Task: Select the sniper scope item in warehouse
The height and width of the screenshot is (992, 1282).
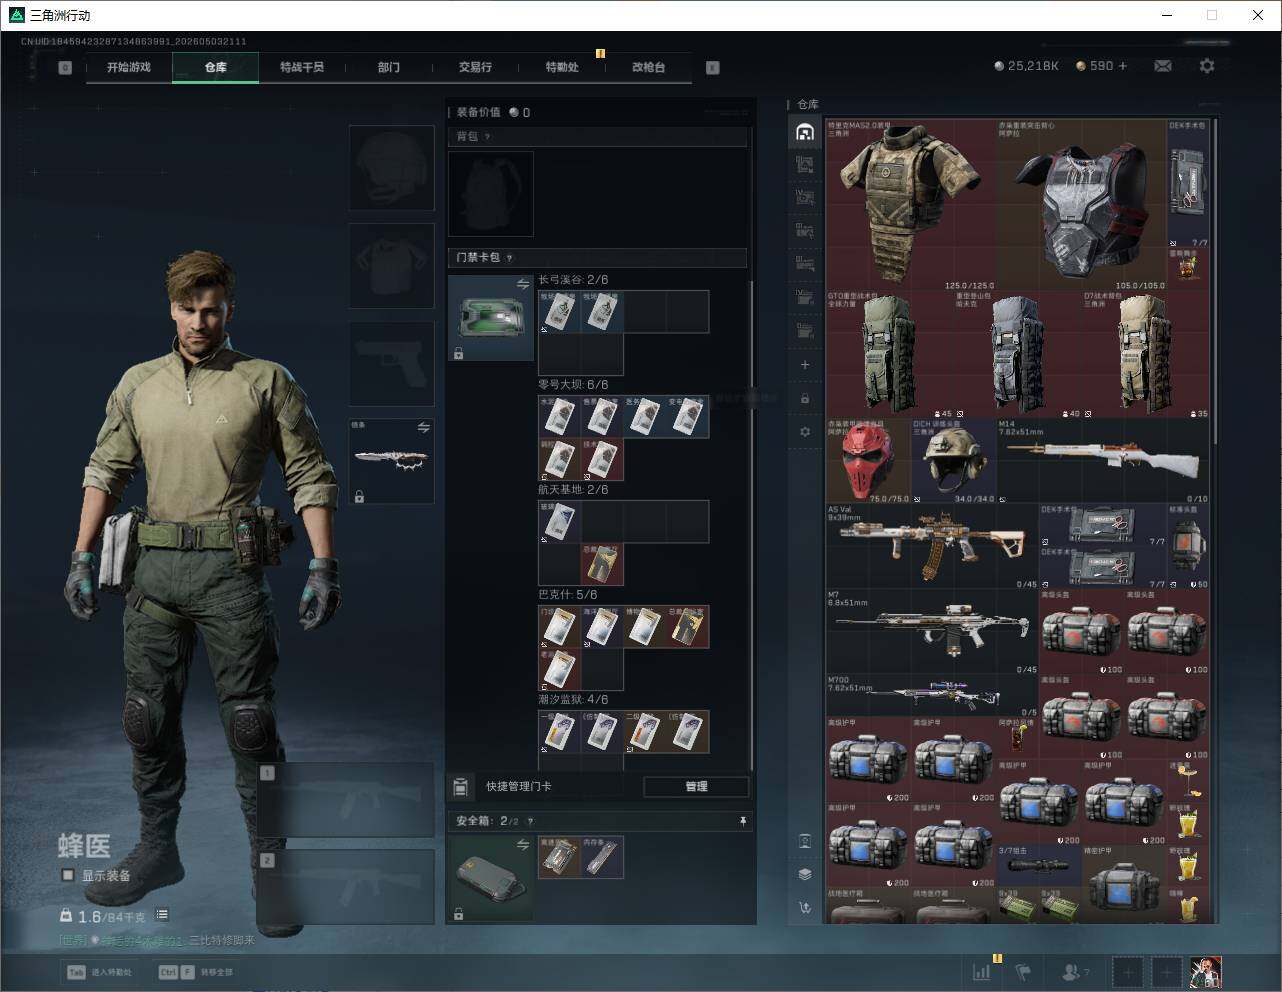Action: tap(1039, 865)
